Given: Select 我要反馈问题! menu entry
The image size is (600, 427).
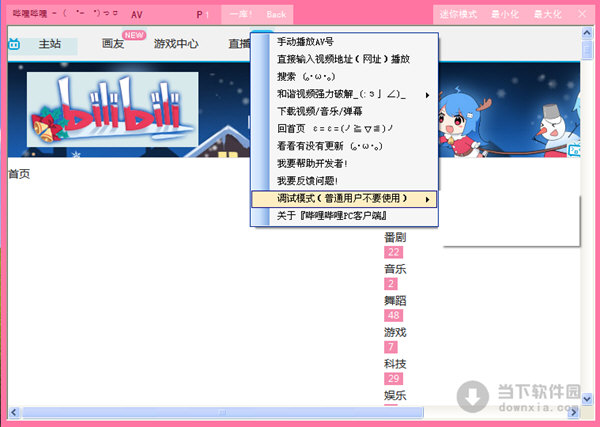Looking at the screenshot, I should [344, 181].
